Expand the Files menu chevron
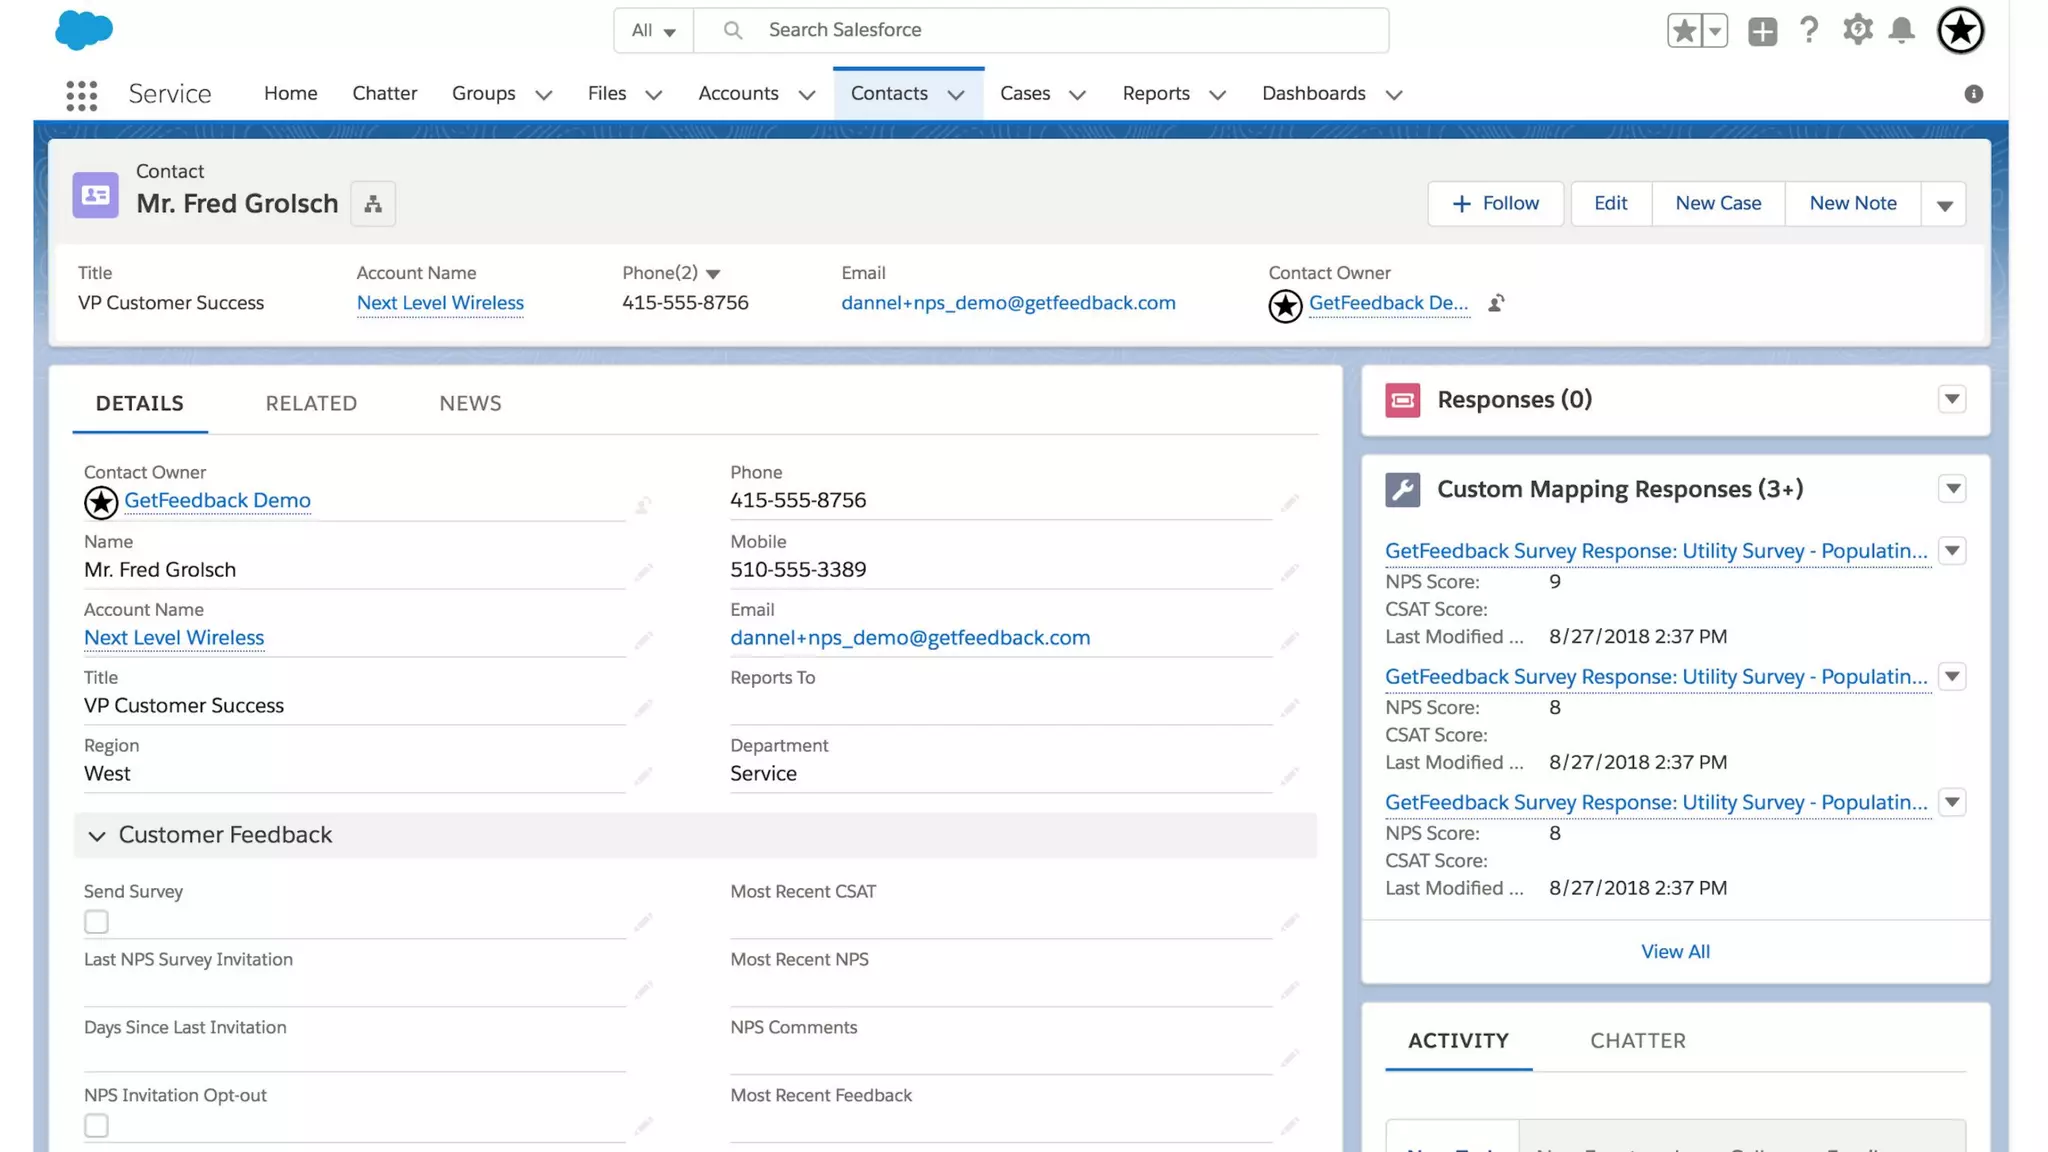 coord(653,95)
